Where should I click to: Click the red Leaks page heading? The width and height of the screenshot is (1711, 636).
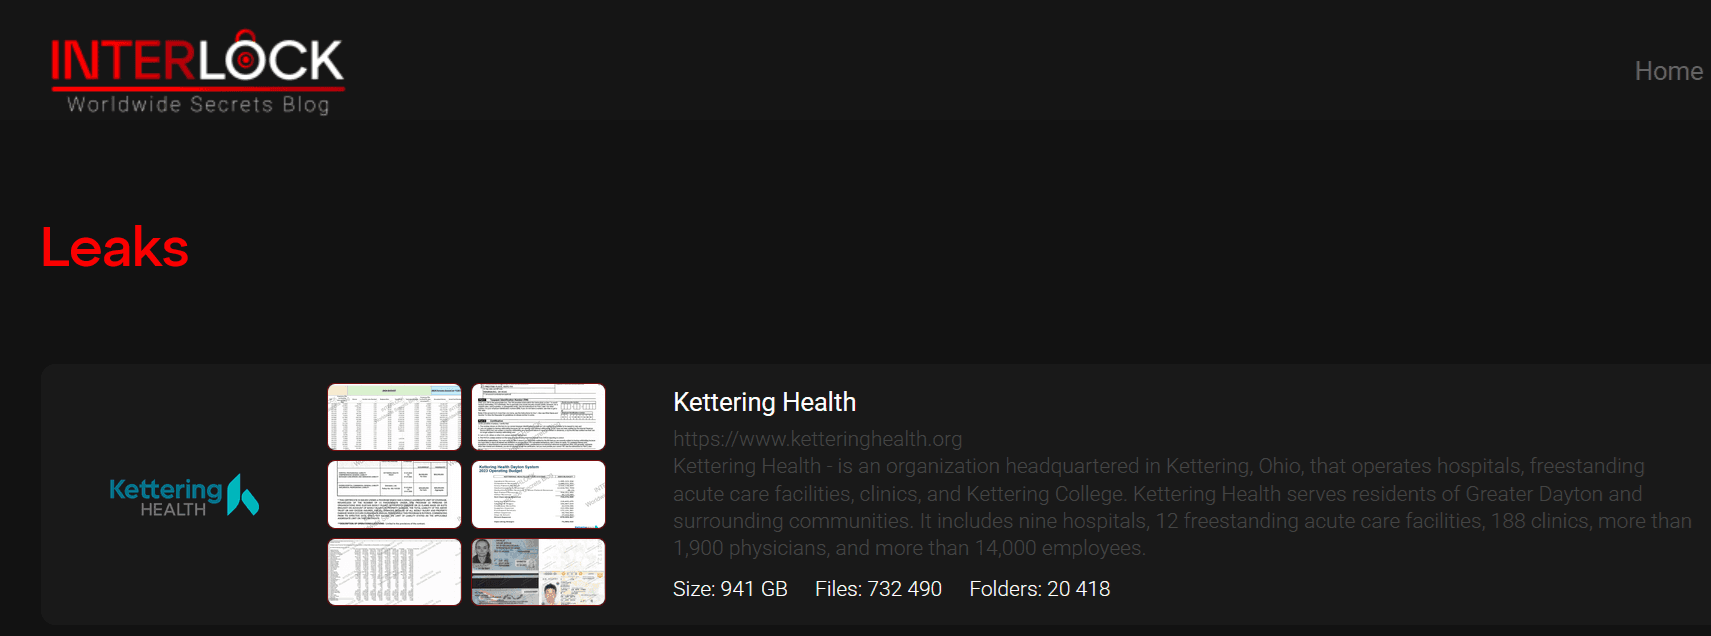(x=115, y=248)
